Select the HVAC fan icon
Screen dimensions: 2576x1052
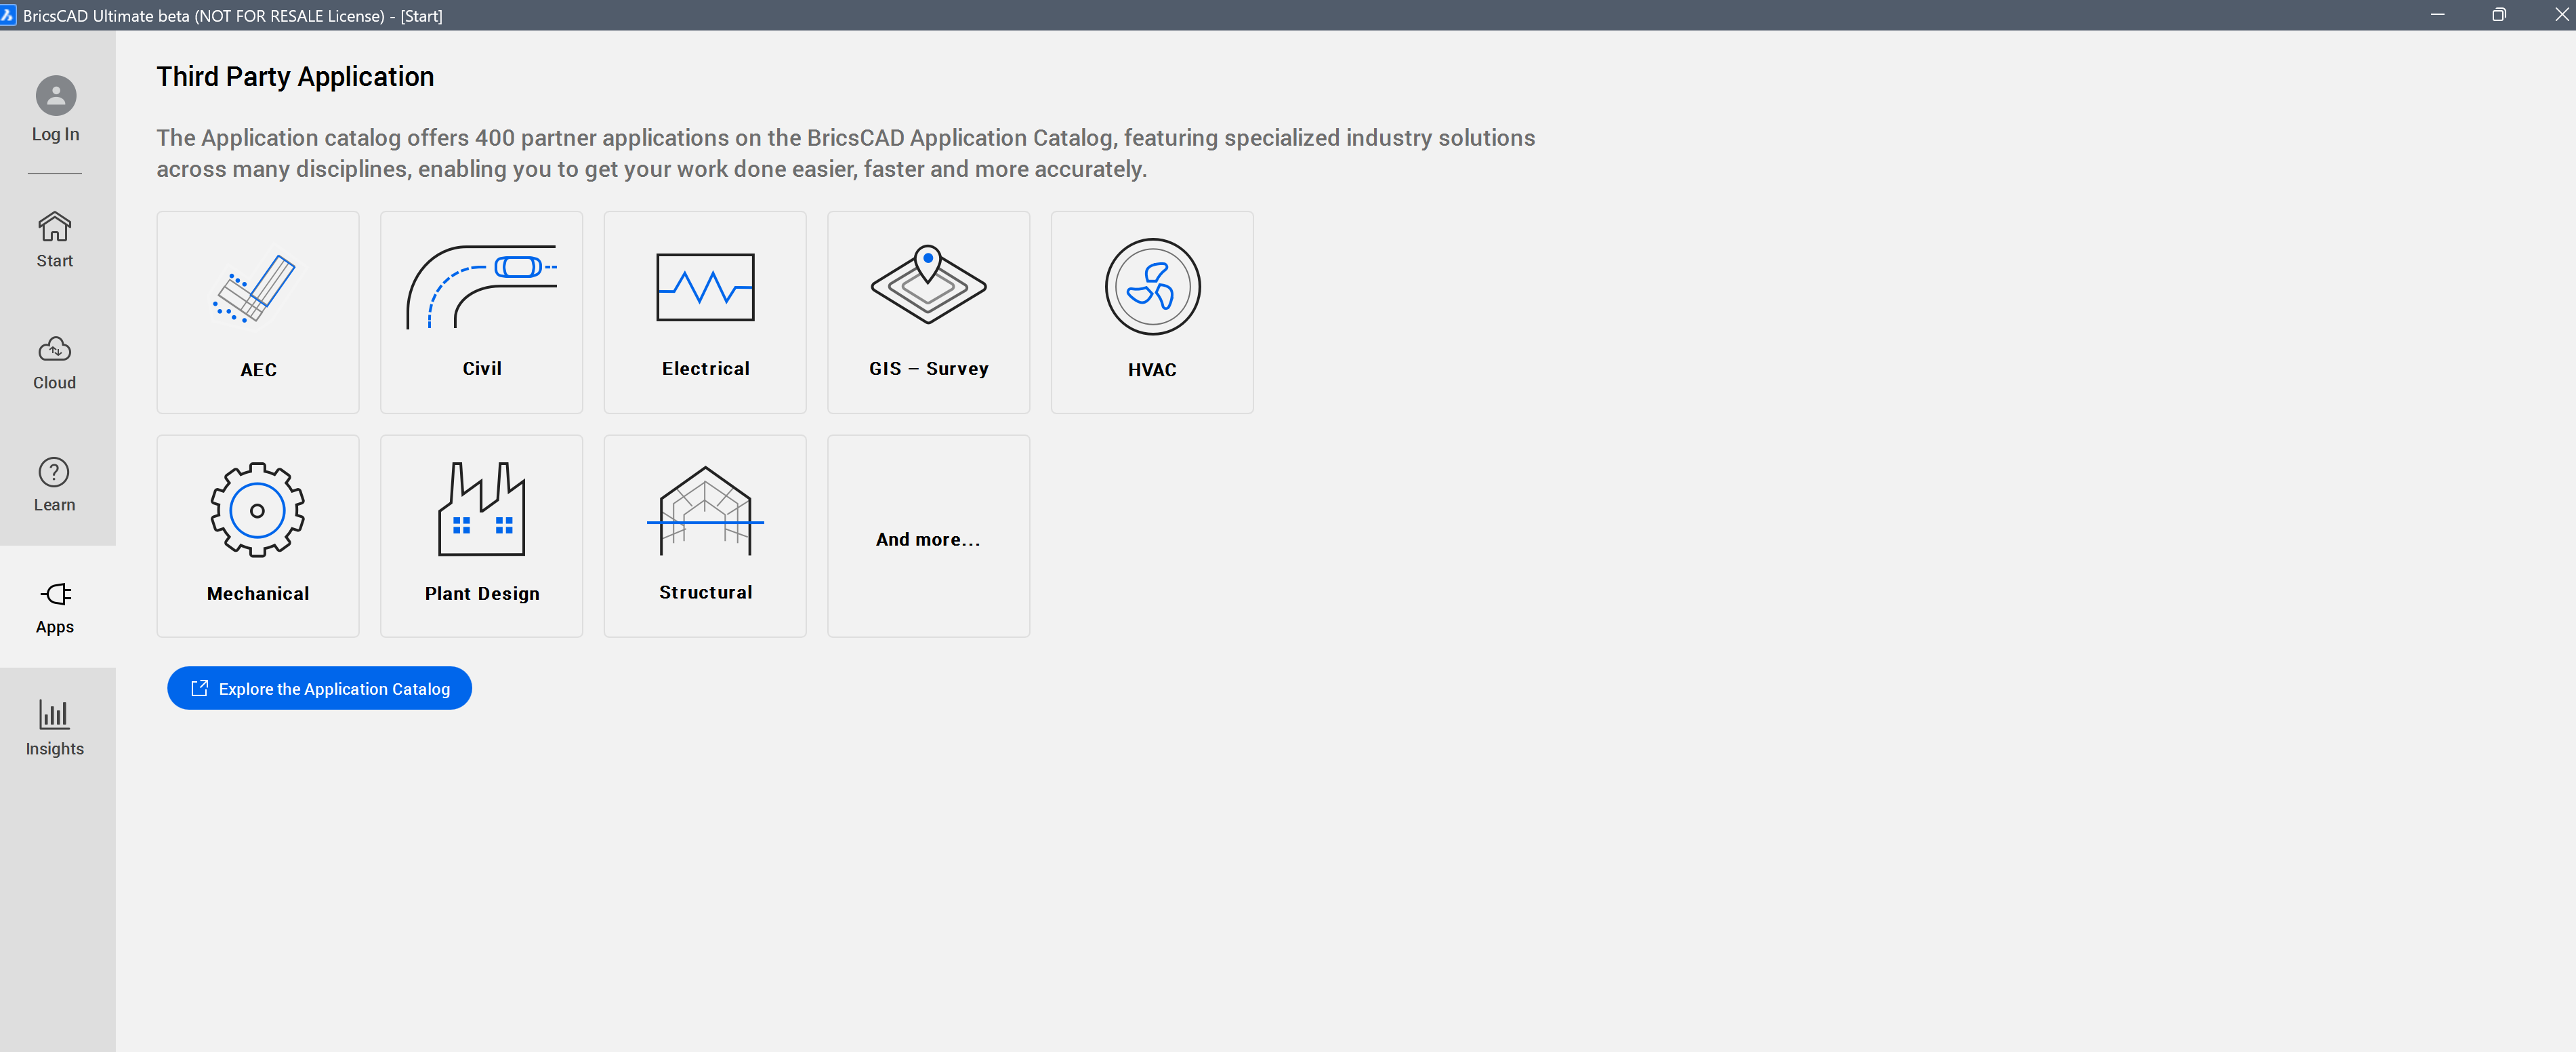[x=1152, y=288]
